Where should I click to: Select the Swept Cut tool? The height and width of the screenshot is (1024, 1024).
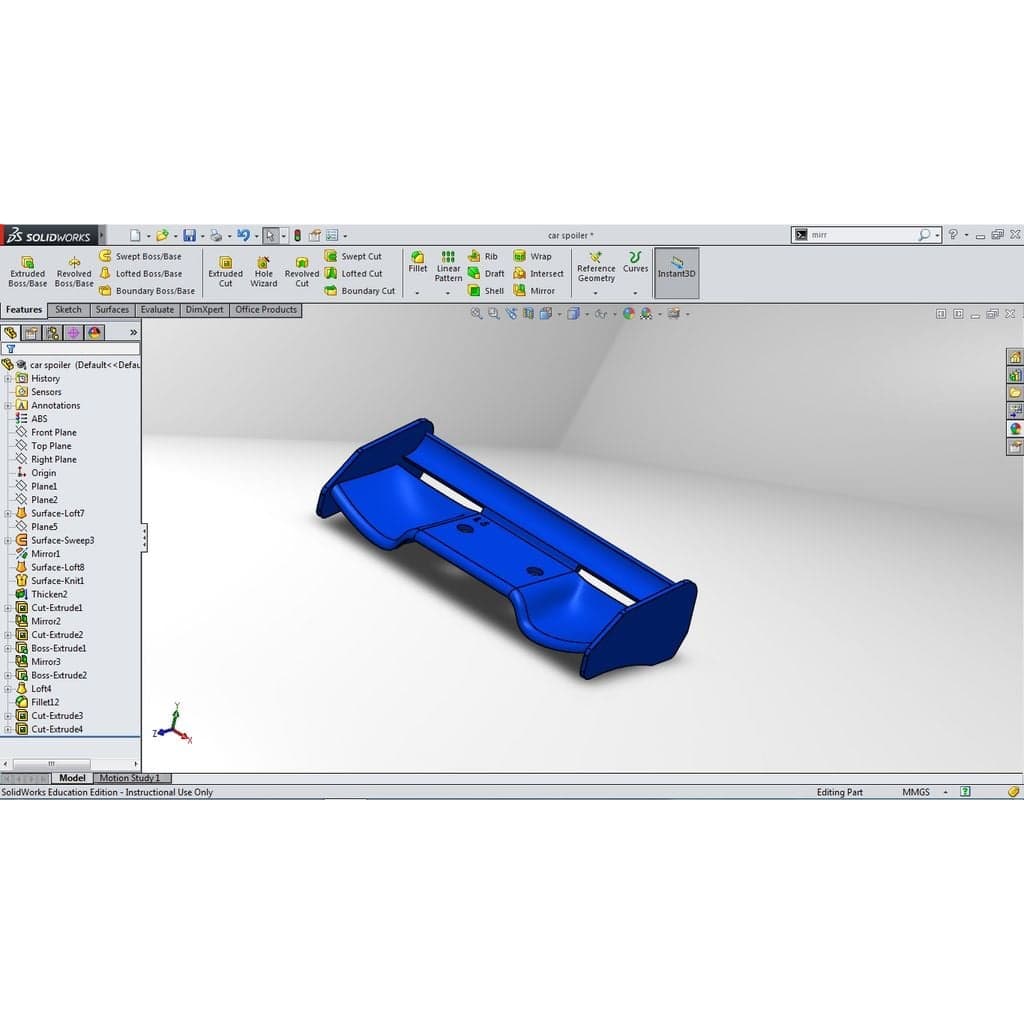point(353,256)
